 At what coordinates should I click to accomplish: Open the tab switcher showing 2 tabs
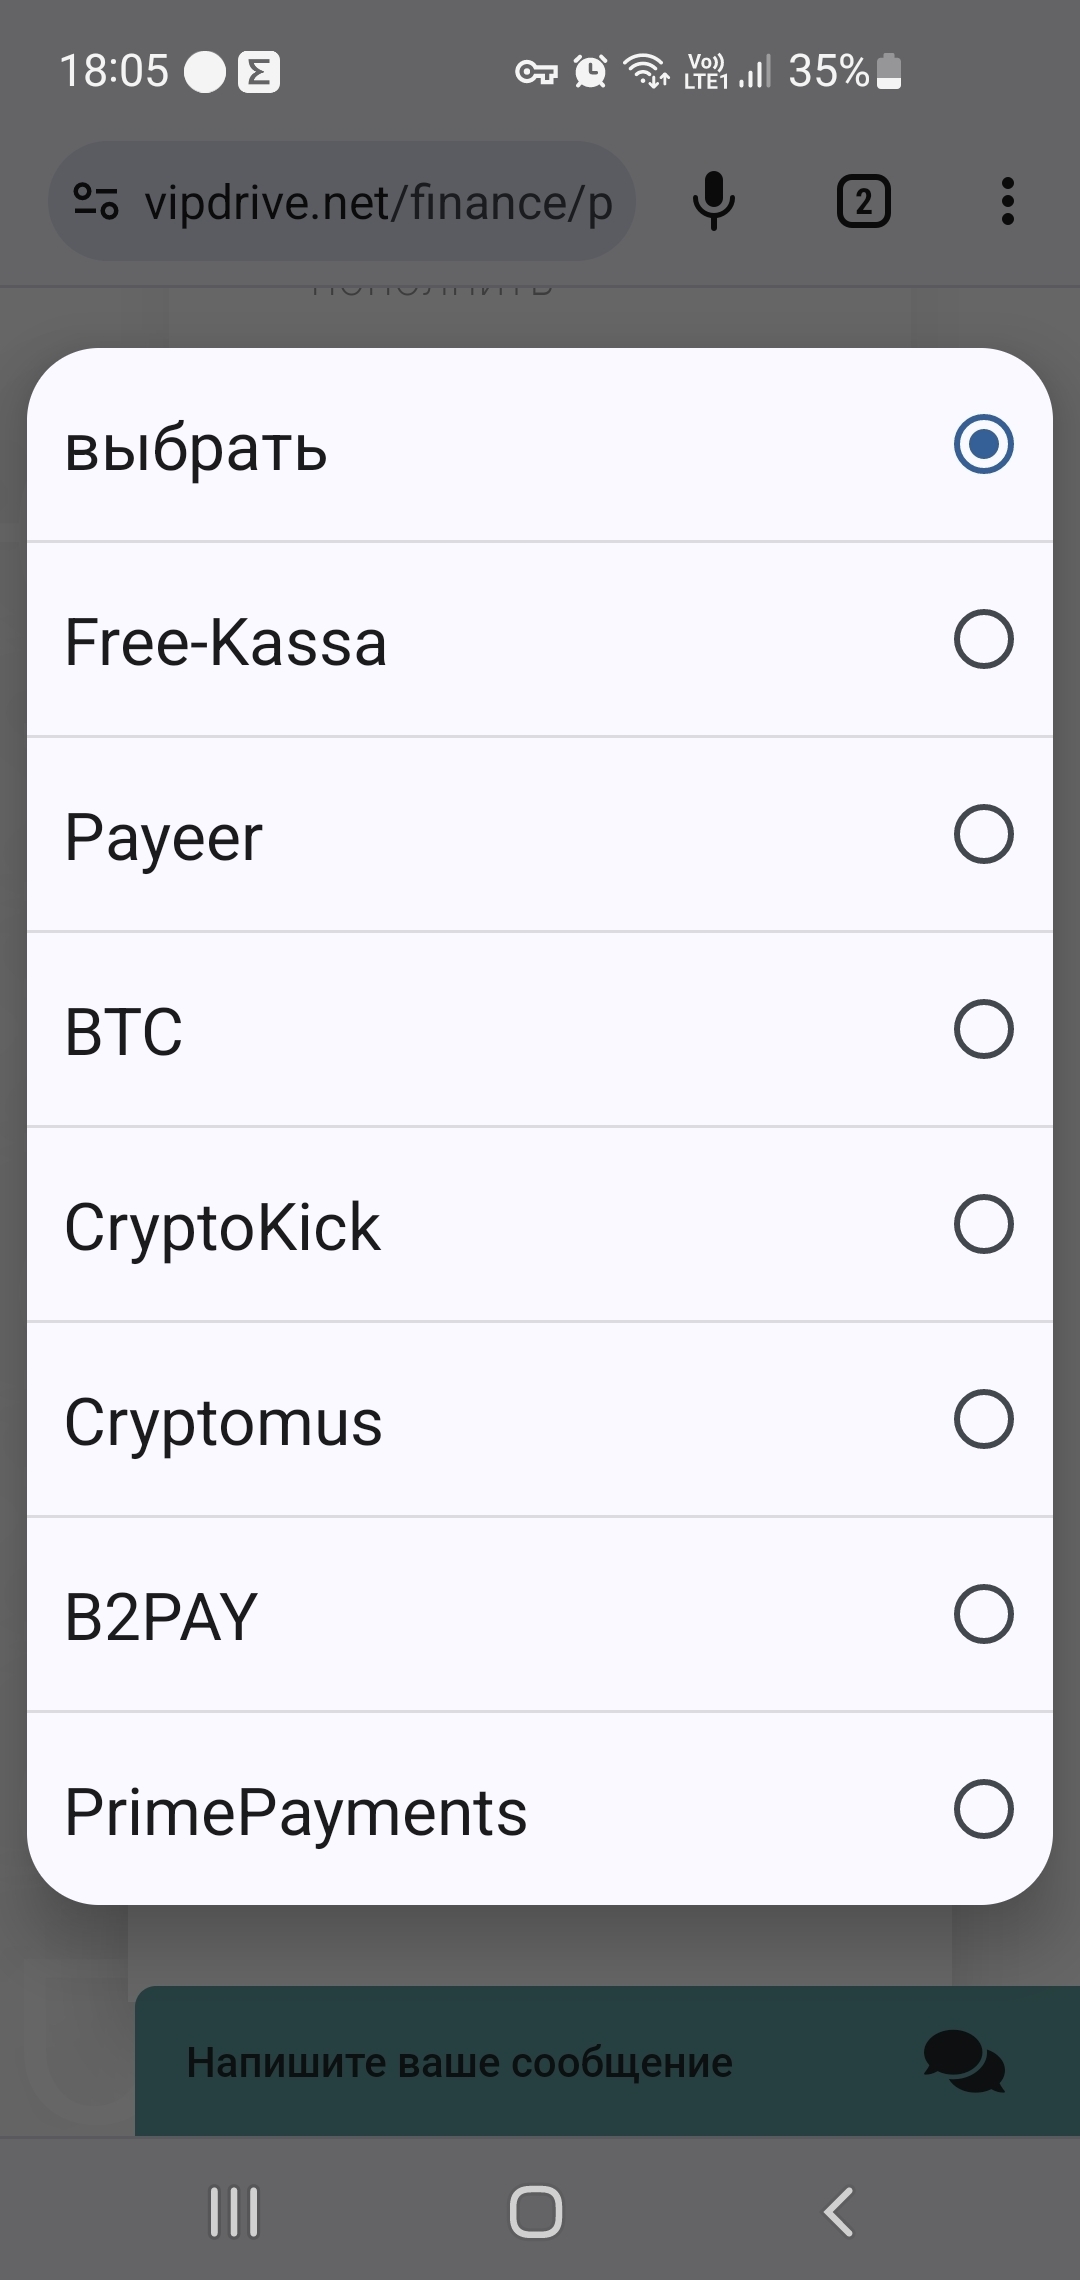[863, 202]
